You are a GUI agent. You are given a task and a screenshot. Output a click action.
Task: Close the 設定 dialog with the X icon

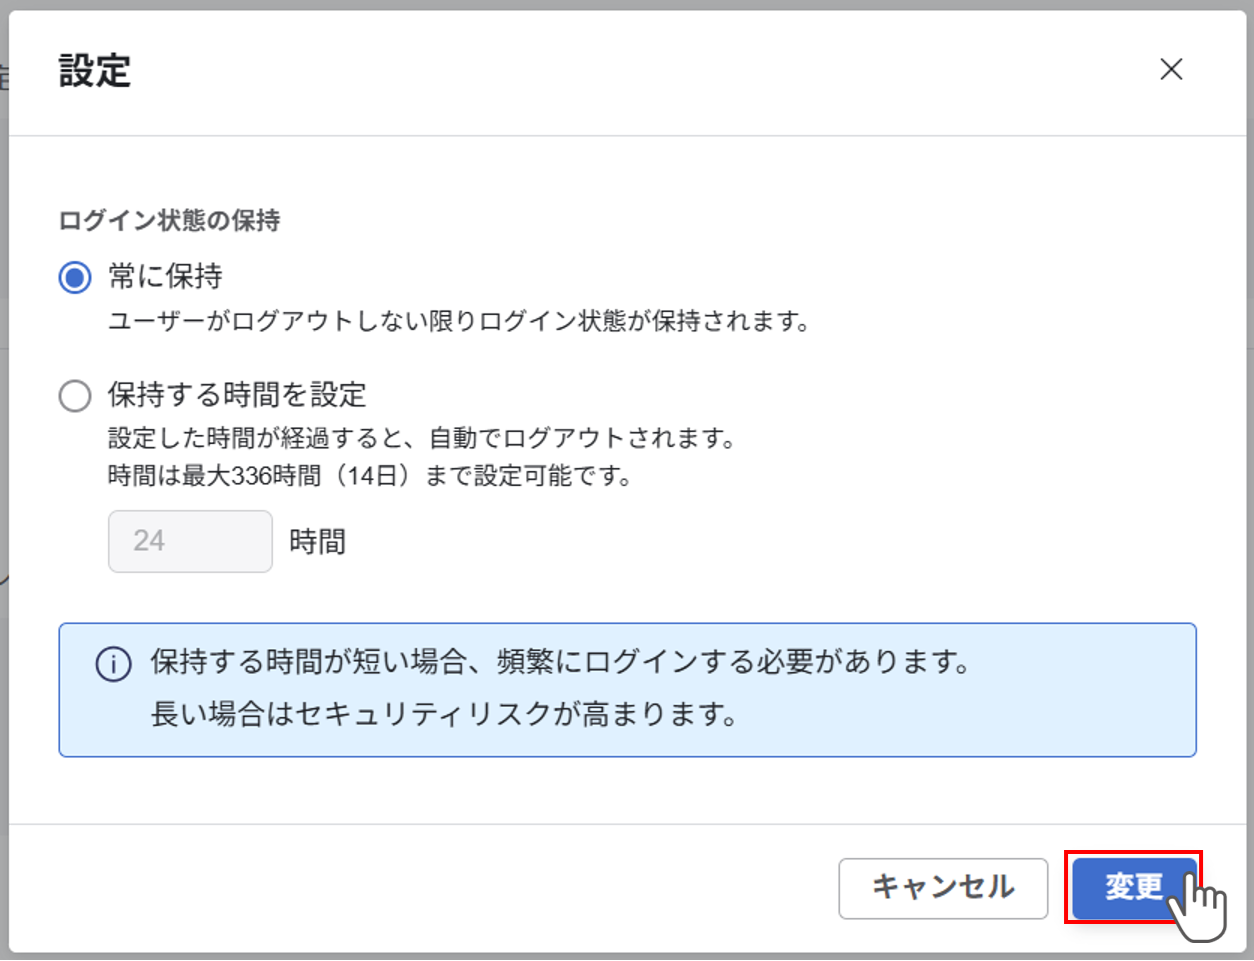click(x=1171, y=69)
